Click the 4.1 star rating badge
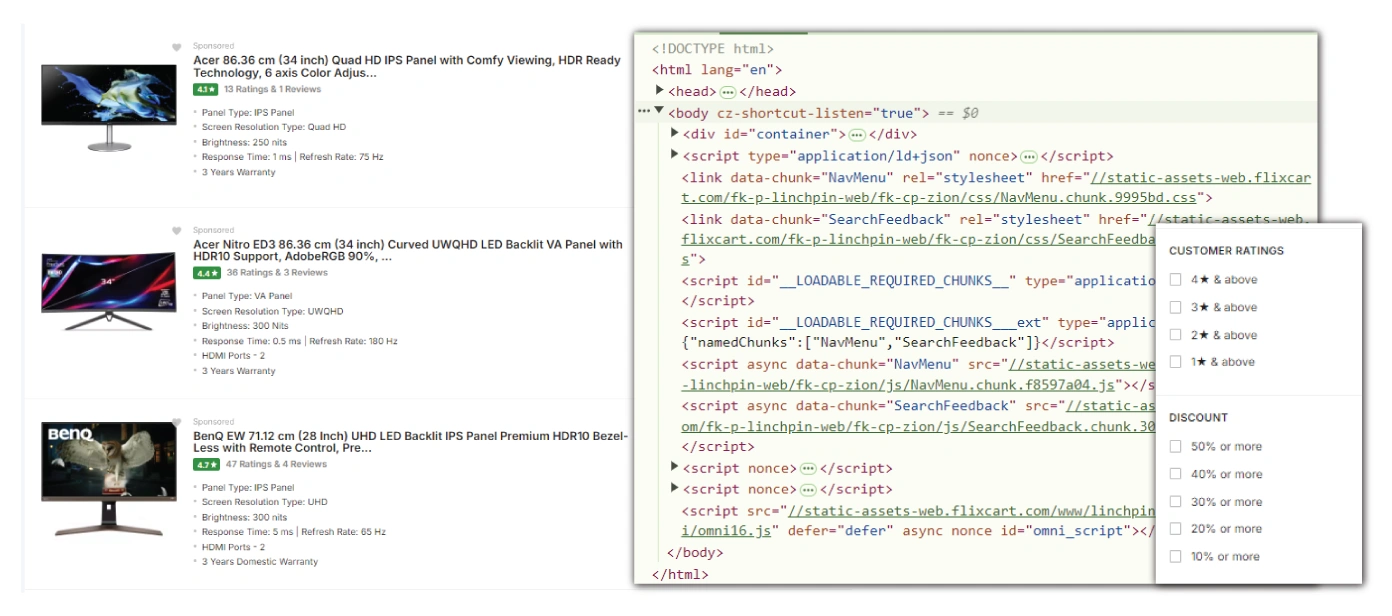The height and width of the screenshot is (616, 1392). pyautogui.click(x=206, y=90)
